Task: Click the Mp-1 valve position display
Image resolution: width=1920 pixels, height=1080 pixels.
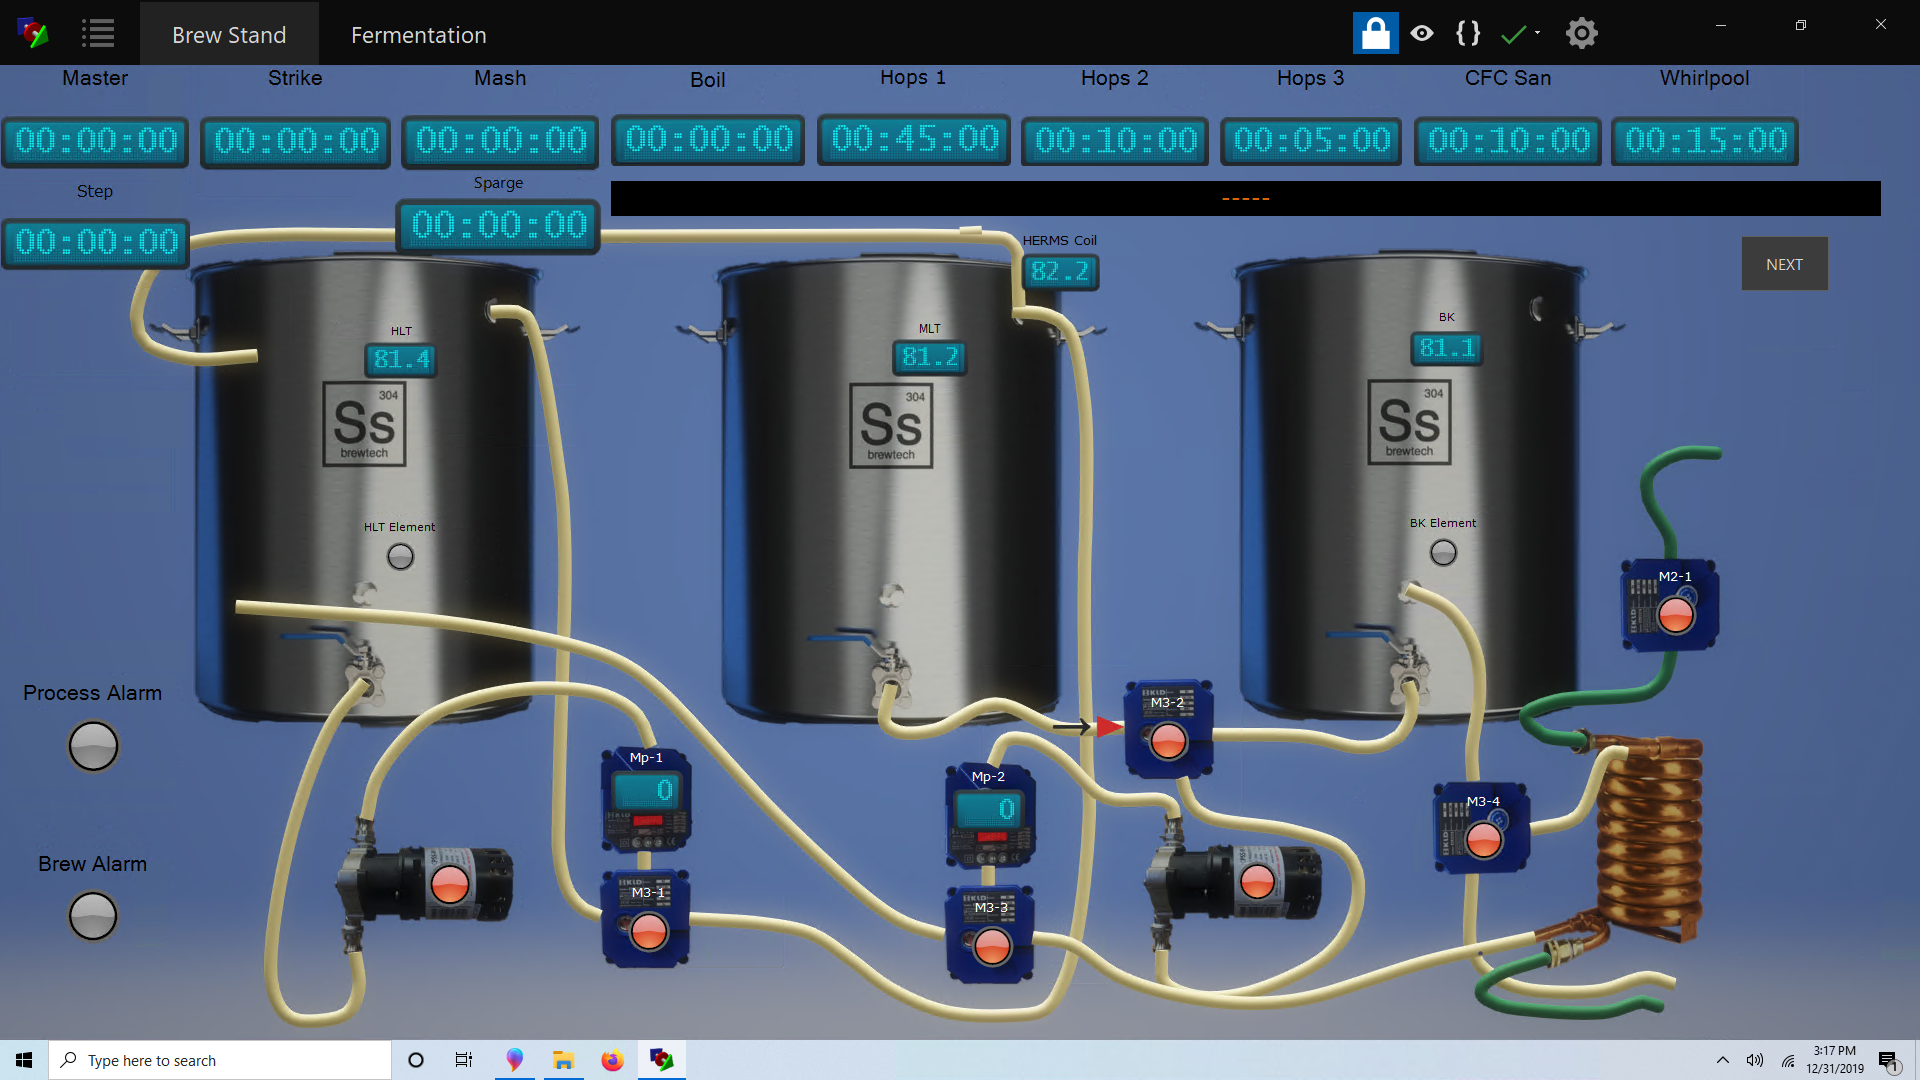Action: click(648, 791)
